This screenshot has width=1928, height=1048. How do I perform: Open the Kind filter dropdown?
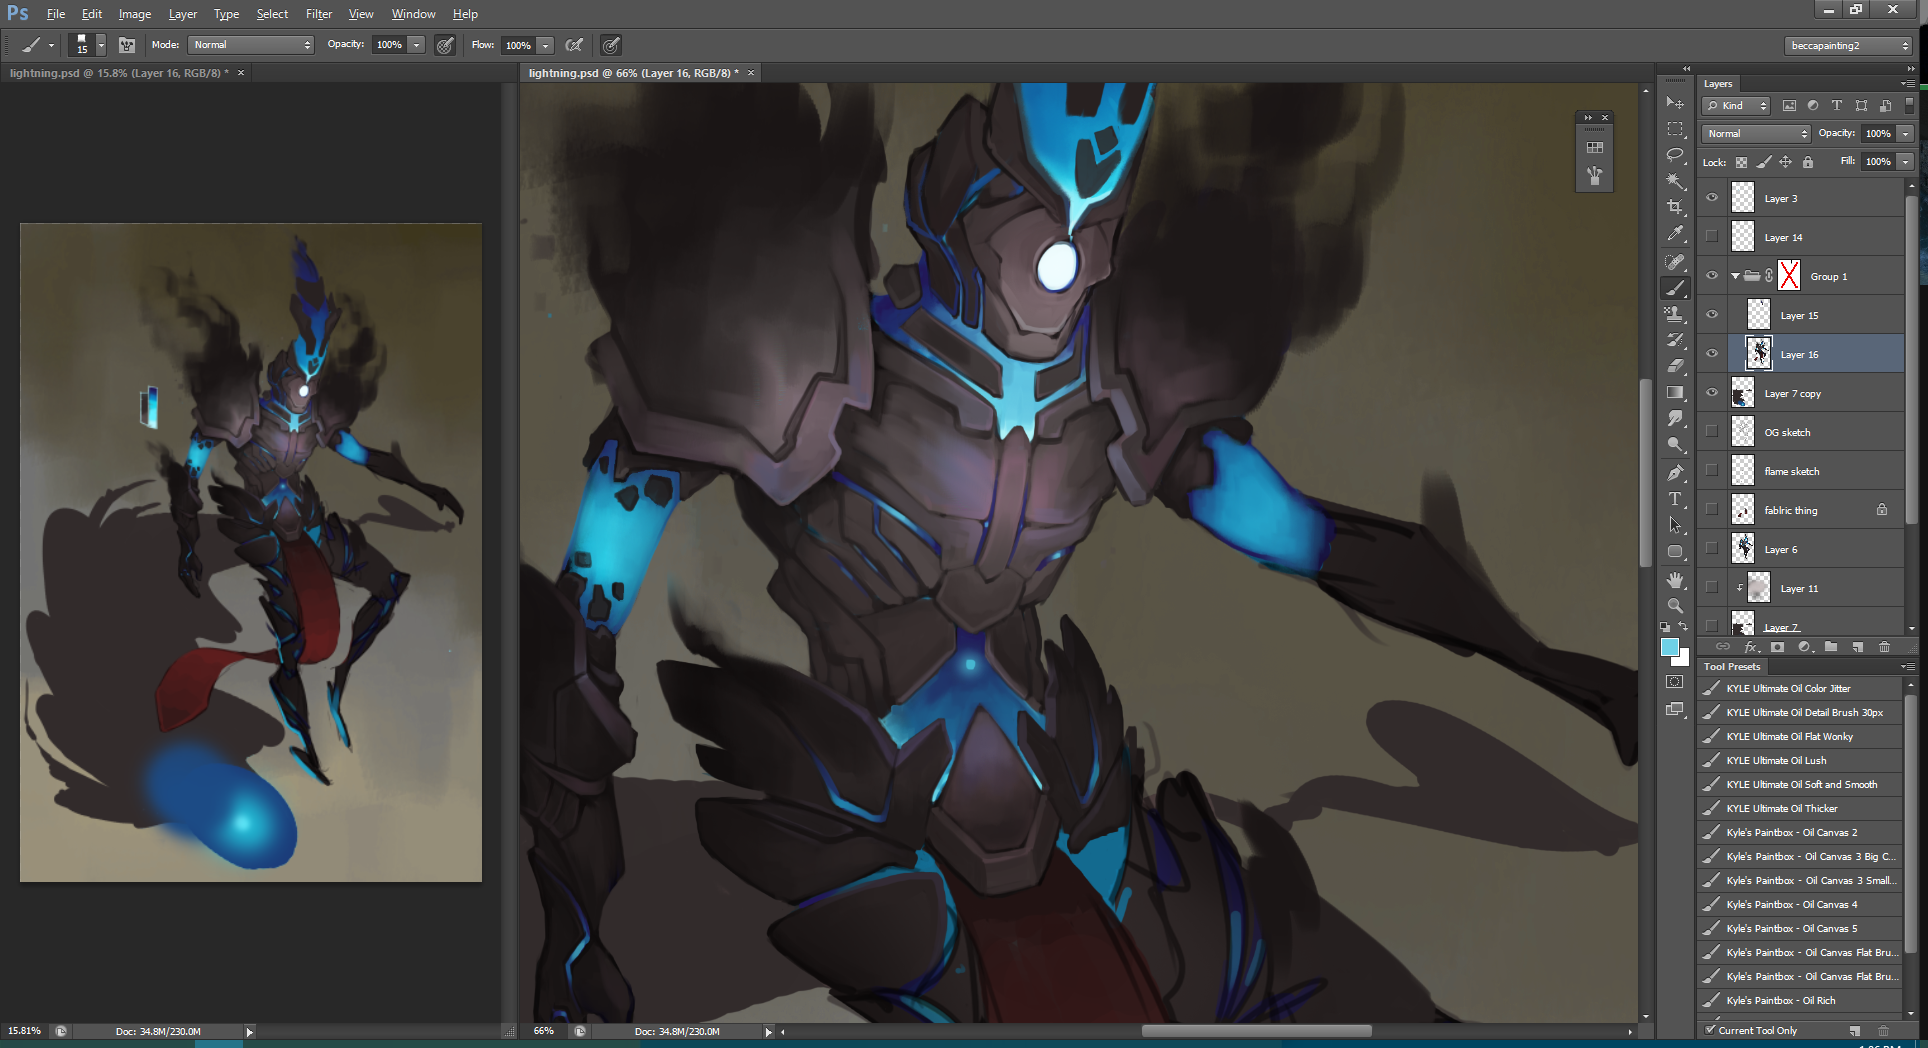point(1737,106)
